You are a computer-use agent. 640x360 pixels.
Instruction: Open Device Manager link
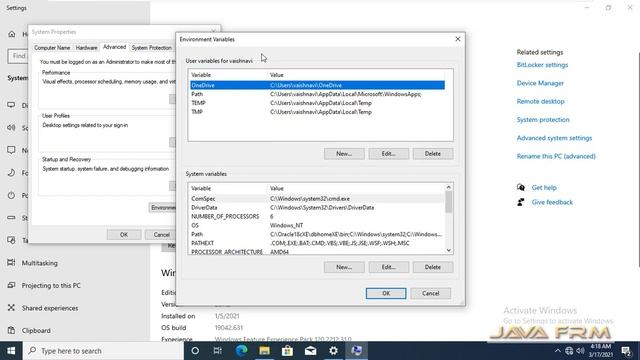[540, 83]
